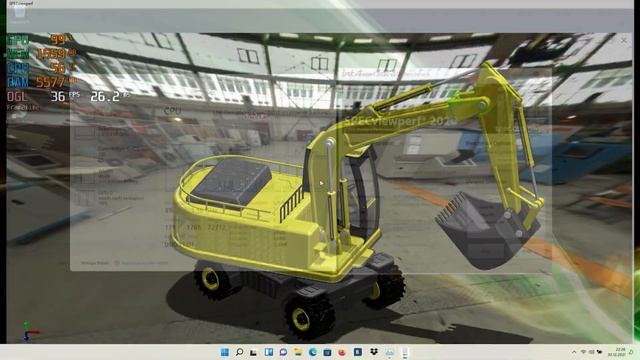Launch Microsoft Edge from taskbar

313,352
